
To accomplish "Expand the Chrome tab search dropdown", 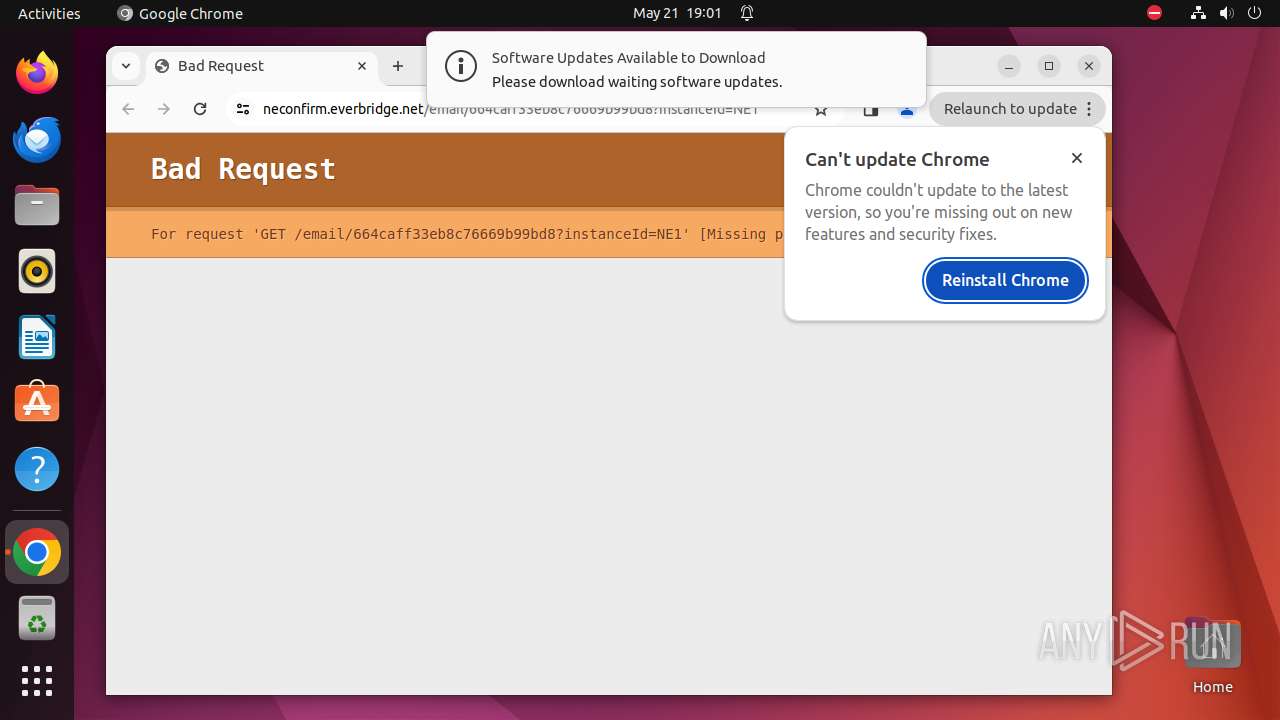I will (126, 66).
